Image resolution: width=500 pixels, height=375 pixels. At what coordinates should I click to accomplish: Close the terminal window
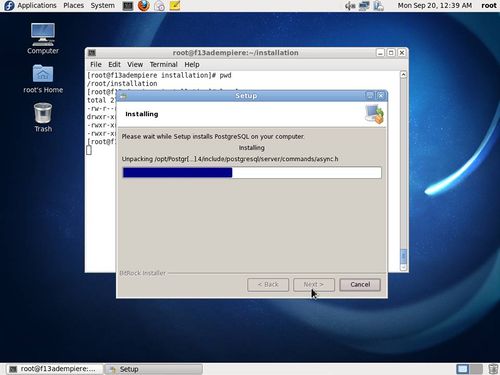402,53
